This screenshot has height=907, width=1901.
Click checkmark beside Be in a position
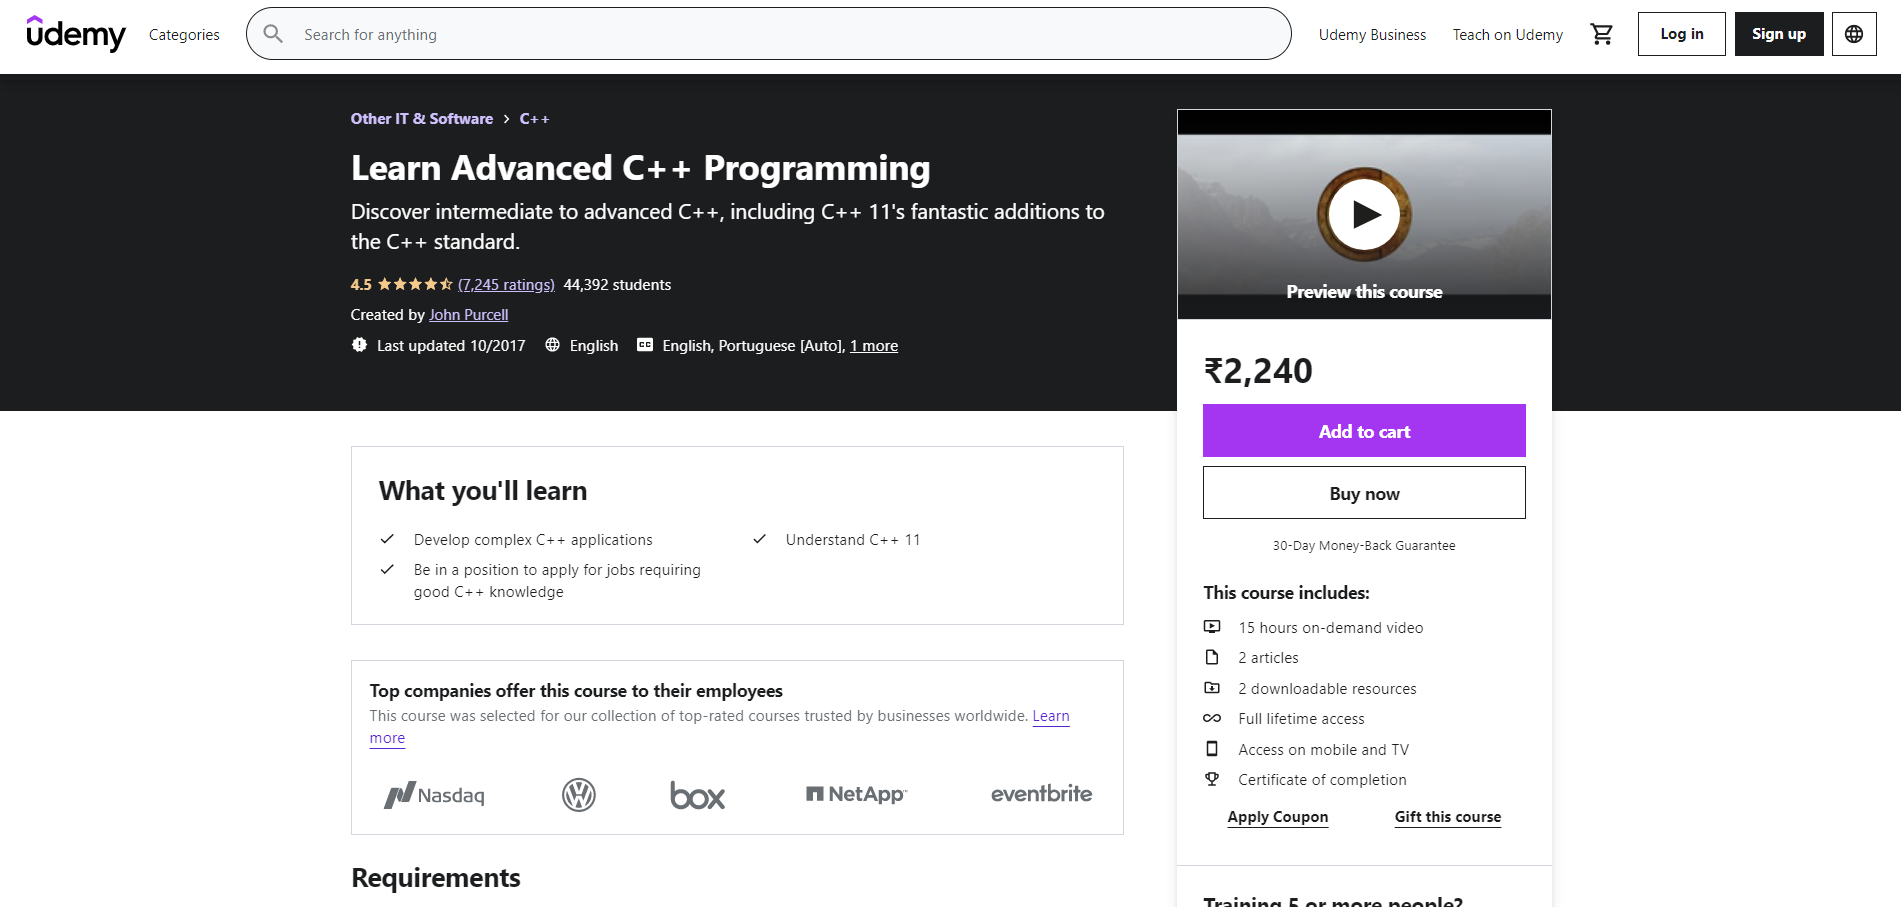click(x=387, y=569)
